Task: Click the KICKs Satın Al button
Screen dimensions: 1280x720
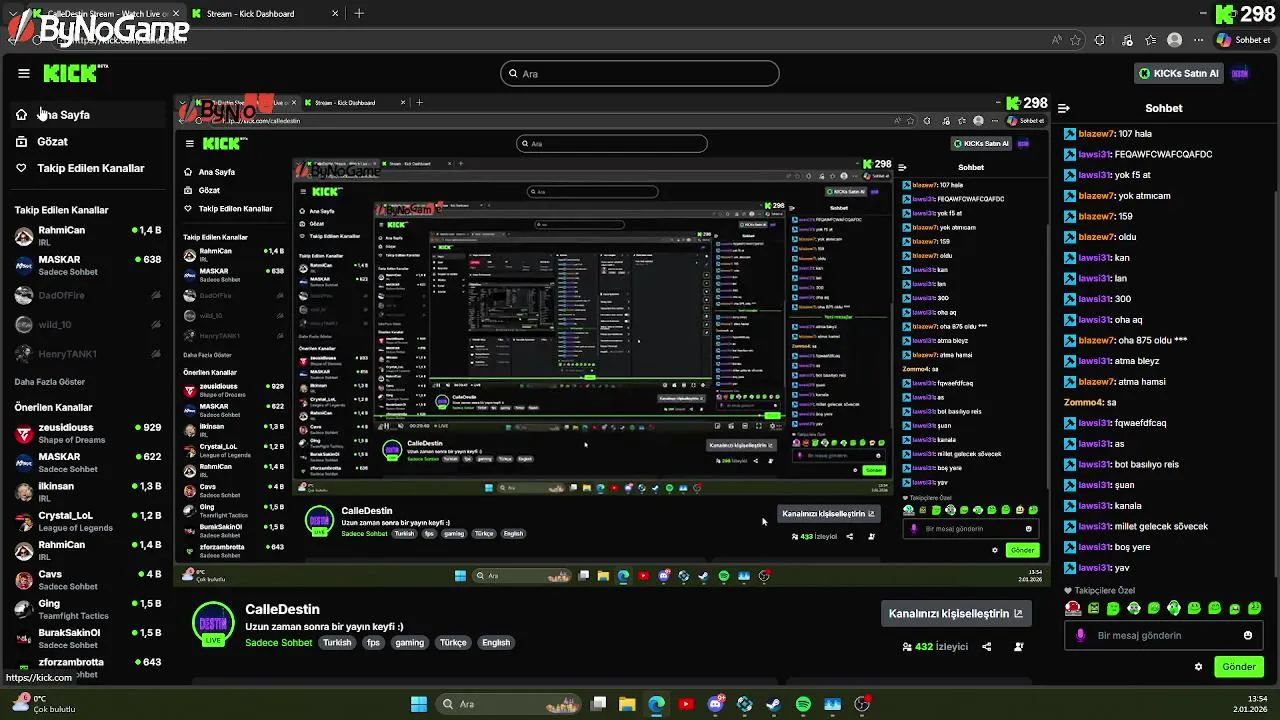Action: point(1180,73)
